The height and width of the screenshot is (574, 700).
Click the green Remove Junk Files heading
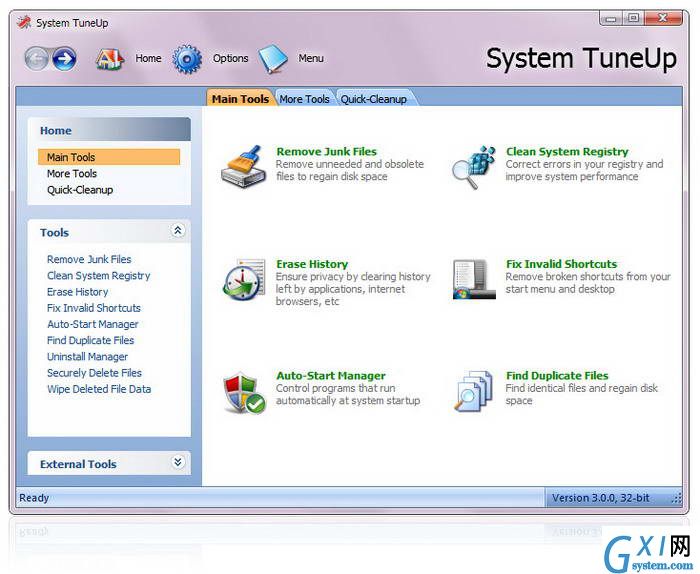point(326,152)
